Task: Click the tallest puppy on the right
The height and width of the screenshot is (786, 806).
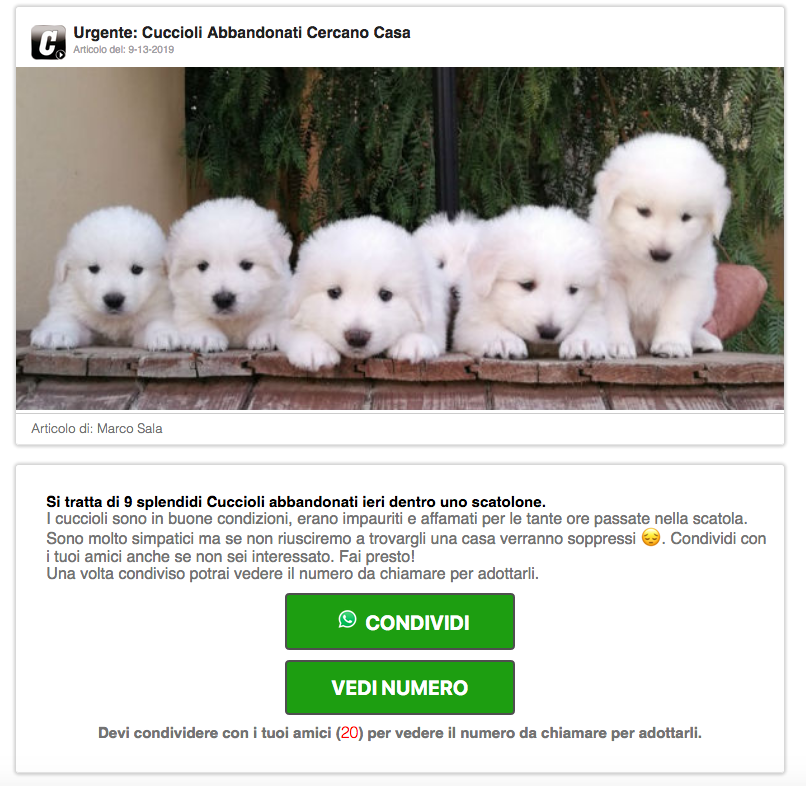Action: click(x=661, y=242)
